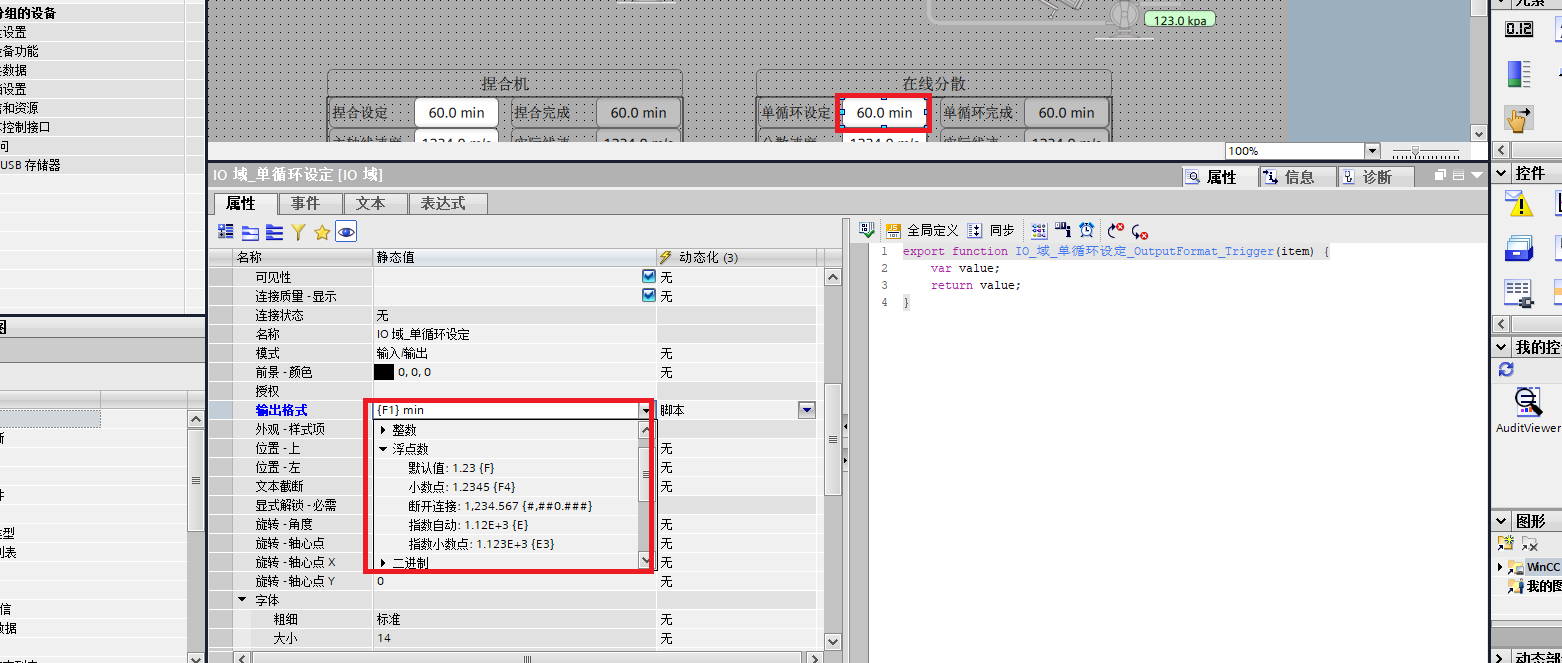This screenshot has height=663, width=1562.
Task: Click the AuditViewer control icon
Action: [1526, 403]
